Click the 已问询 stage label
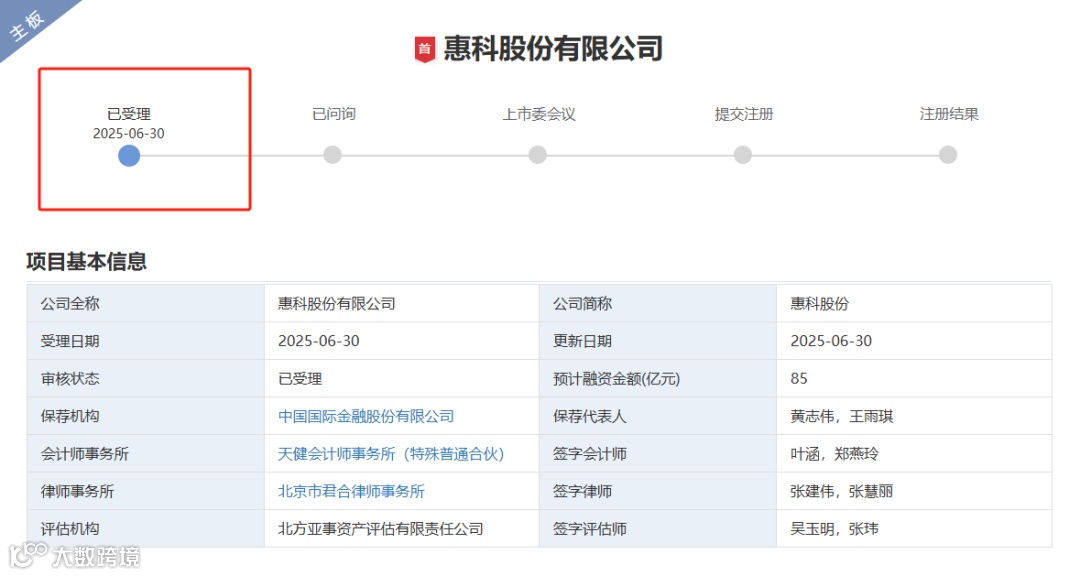The width and height of the screenshot is (1080, 576). 333,114
